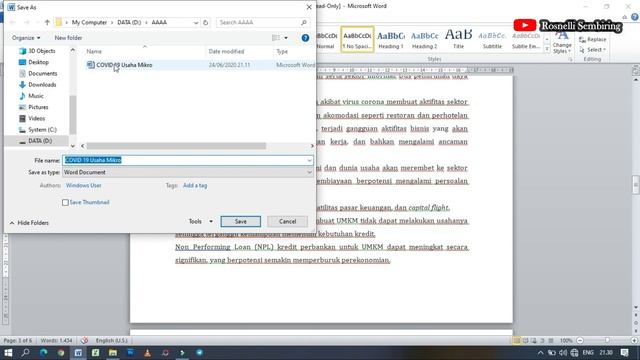Select Pictures in navigation pane
Viewport: 640px width, 360px height.
click(33, 107)
